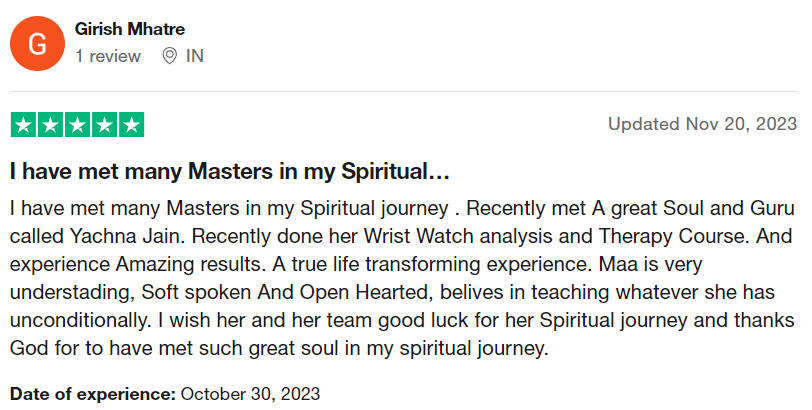This screenshot has height=410, width=812.
Task: Click the fourth green rating star
Action: pyautogui.click(x=104, y=125)
